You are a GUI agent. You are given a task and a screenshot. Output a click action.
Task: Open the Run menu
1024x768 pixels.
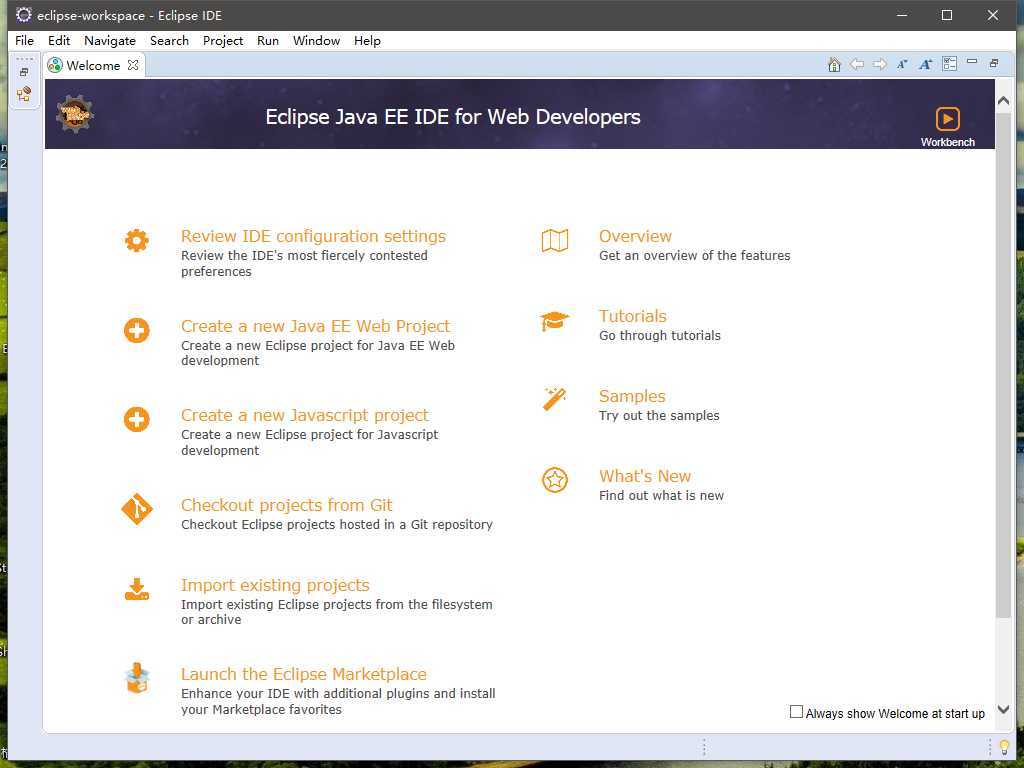coord(268,40)
